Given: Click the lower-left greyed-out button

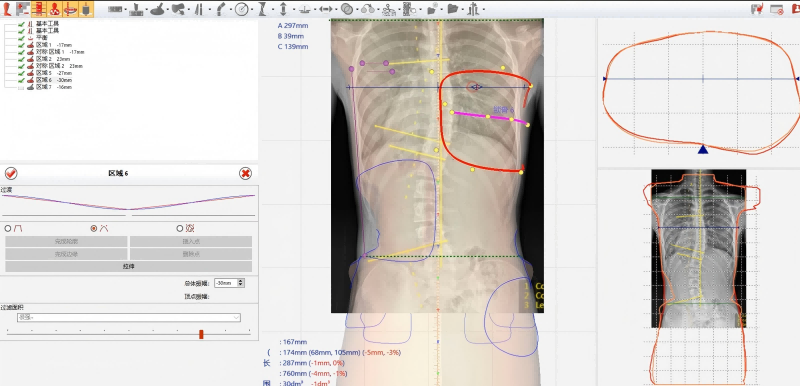Looking at the screenshot, I should (x=66, y=254).
